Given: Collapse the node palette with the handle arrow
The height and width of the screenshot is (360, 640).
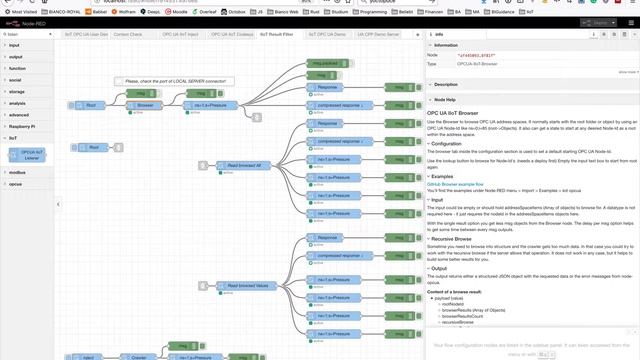Looking at the screenshot, I should pyautogui.click(x=58, y=204).
